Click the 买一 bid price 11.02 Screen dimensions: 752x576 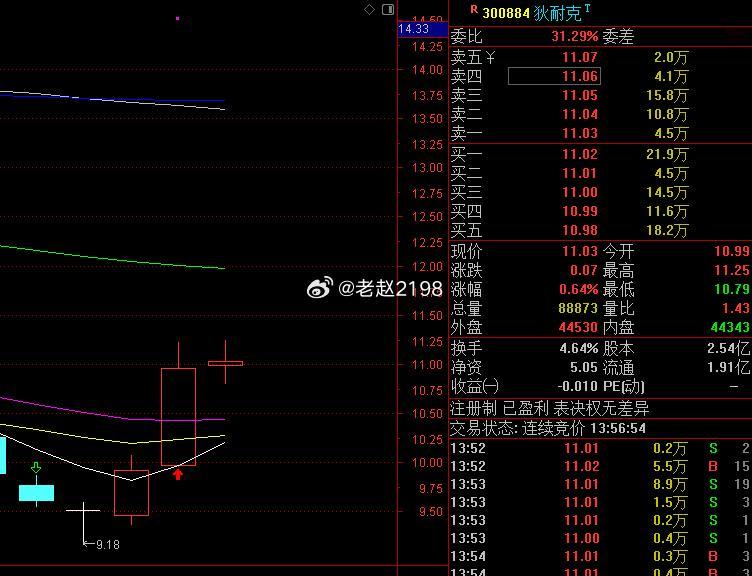coord(580,154)
